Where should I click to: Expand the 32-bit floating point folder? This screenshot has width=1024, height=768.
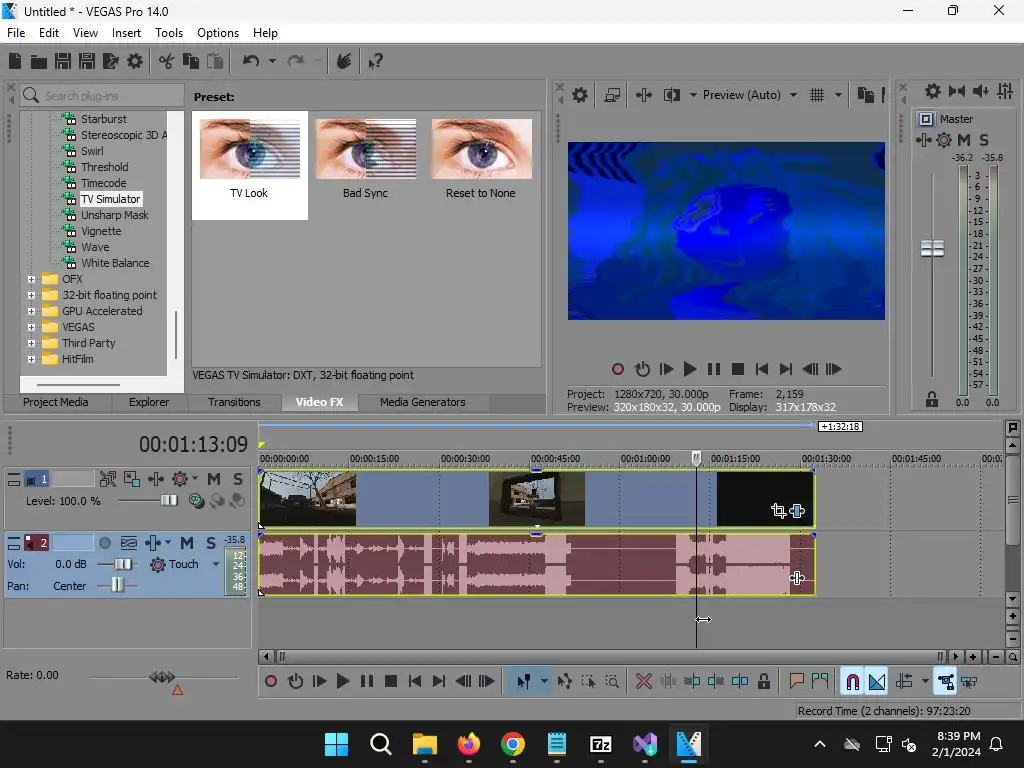click(31, 295)
